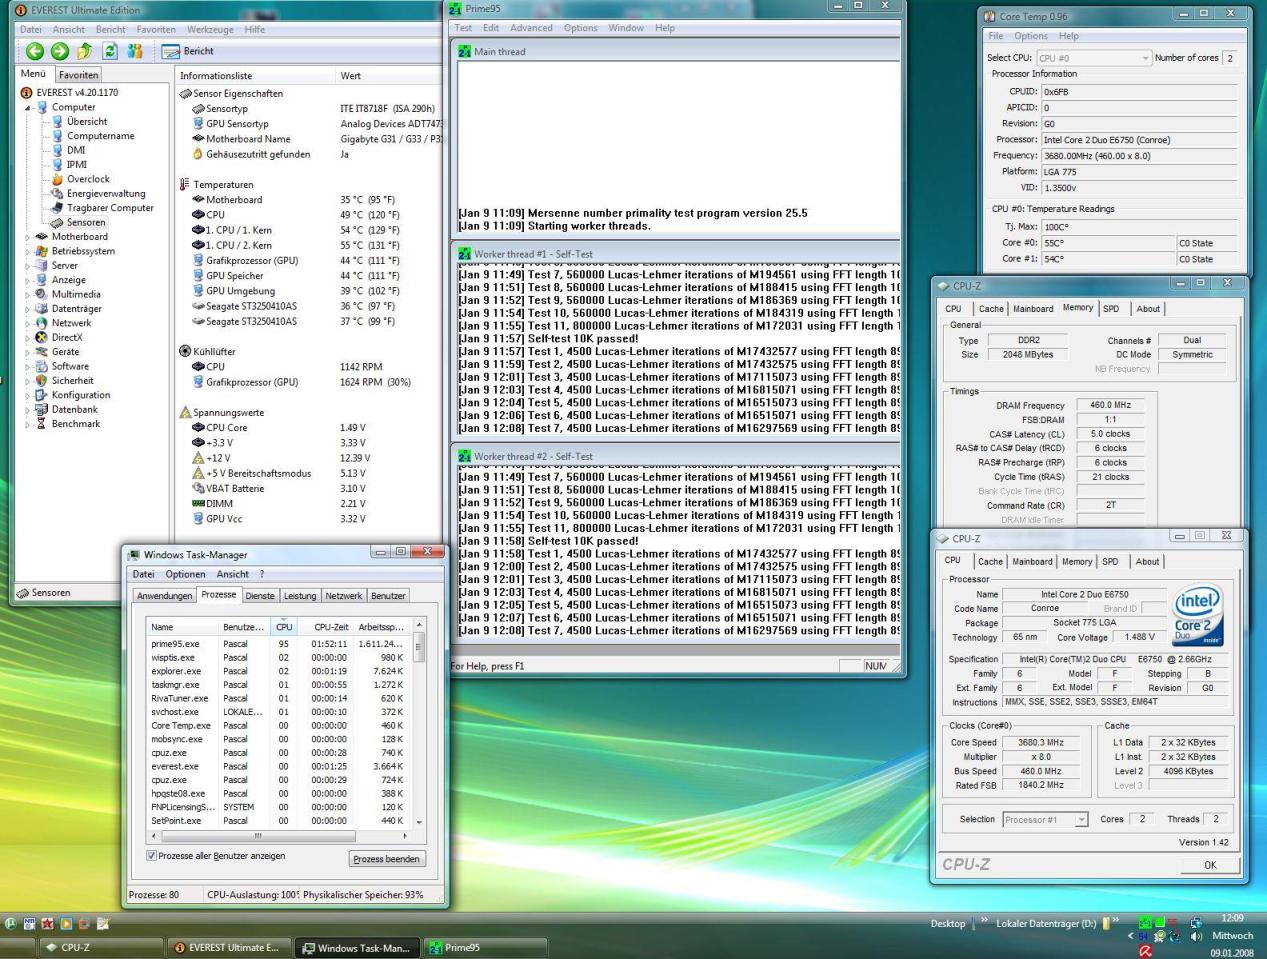
Task: Expand the Motherboard node in EVEREST tree
Action: click(x=28, y=237)
